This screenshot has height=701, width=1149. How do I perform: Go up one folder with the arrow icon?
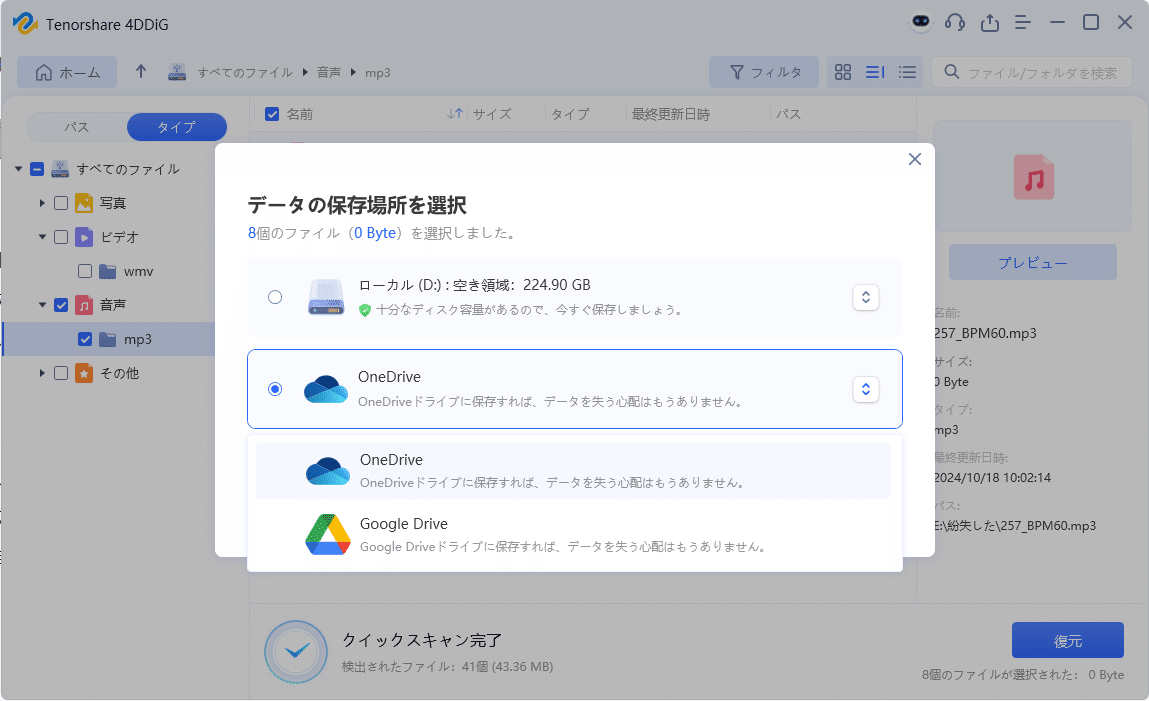click(x=141, y=71)
